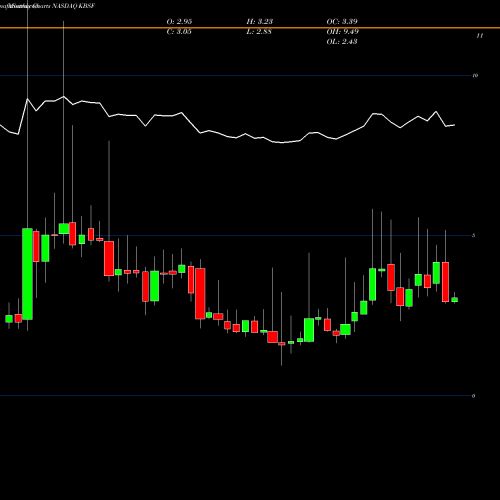The image size is (500, 500).
Task: Click the tallest green candle at chart left
Action: [27, 274]
